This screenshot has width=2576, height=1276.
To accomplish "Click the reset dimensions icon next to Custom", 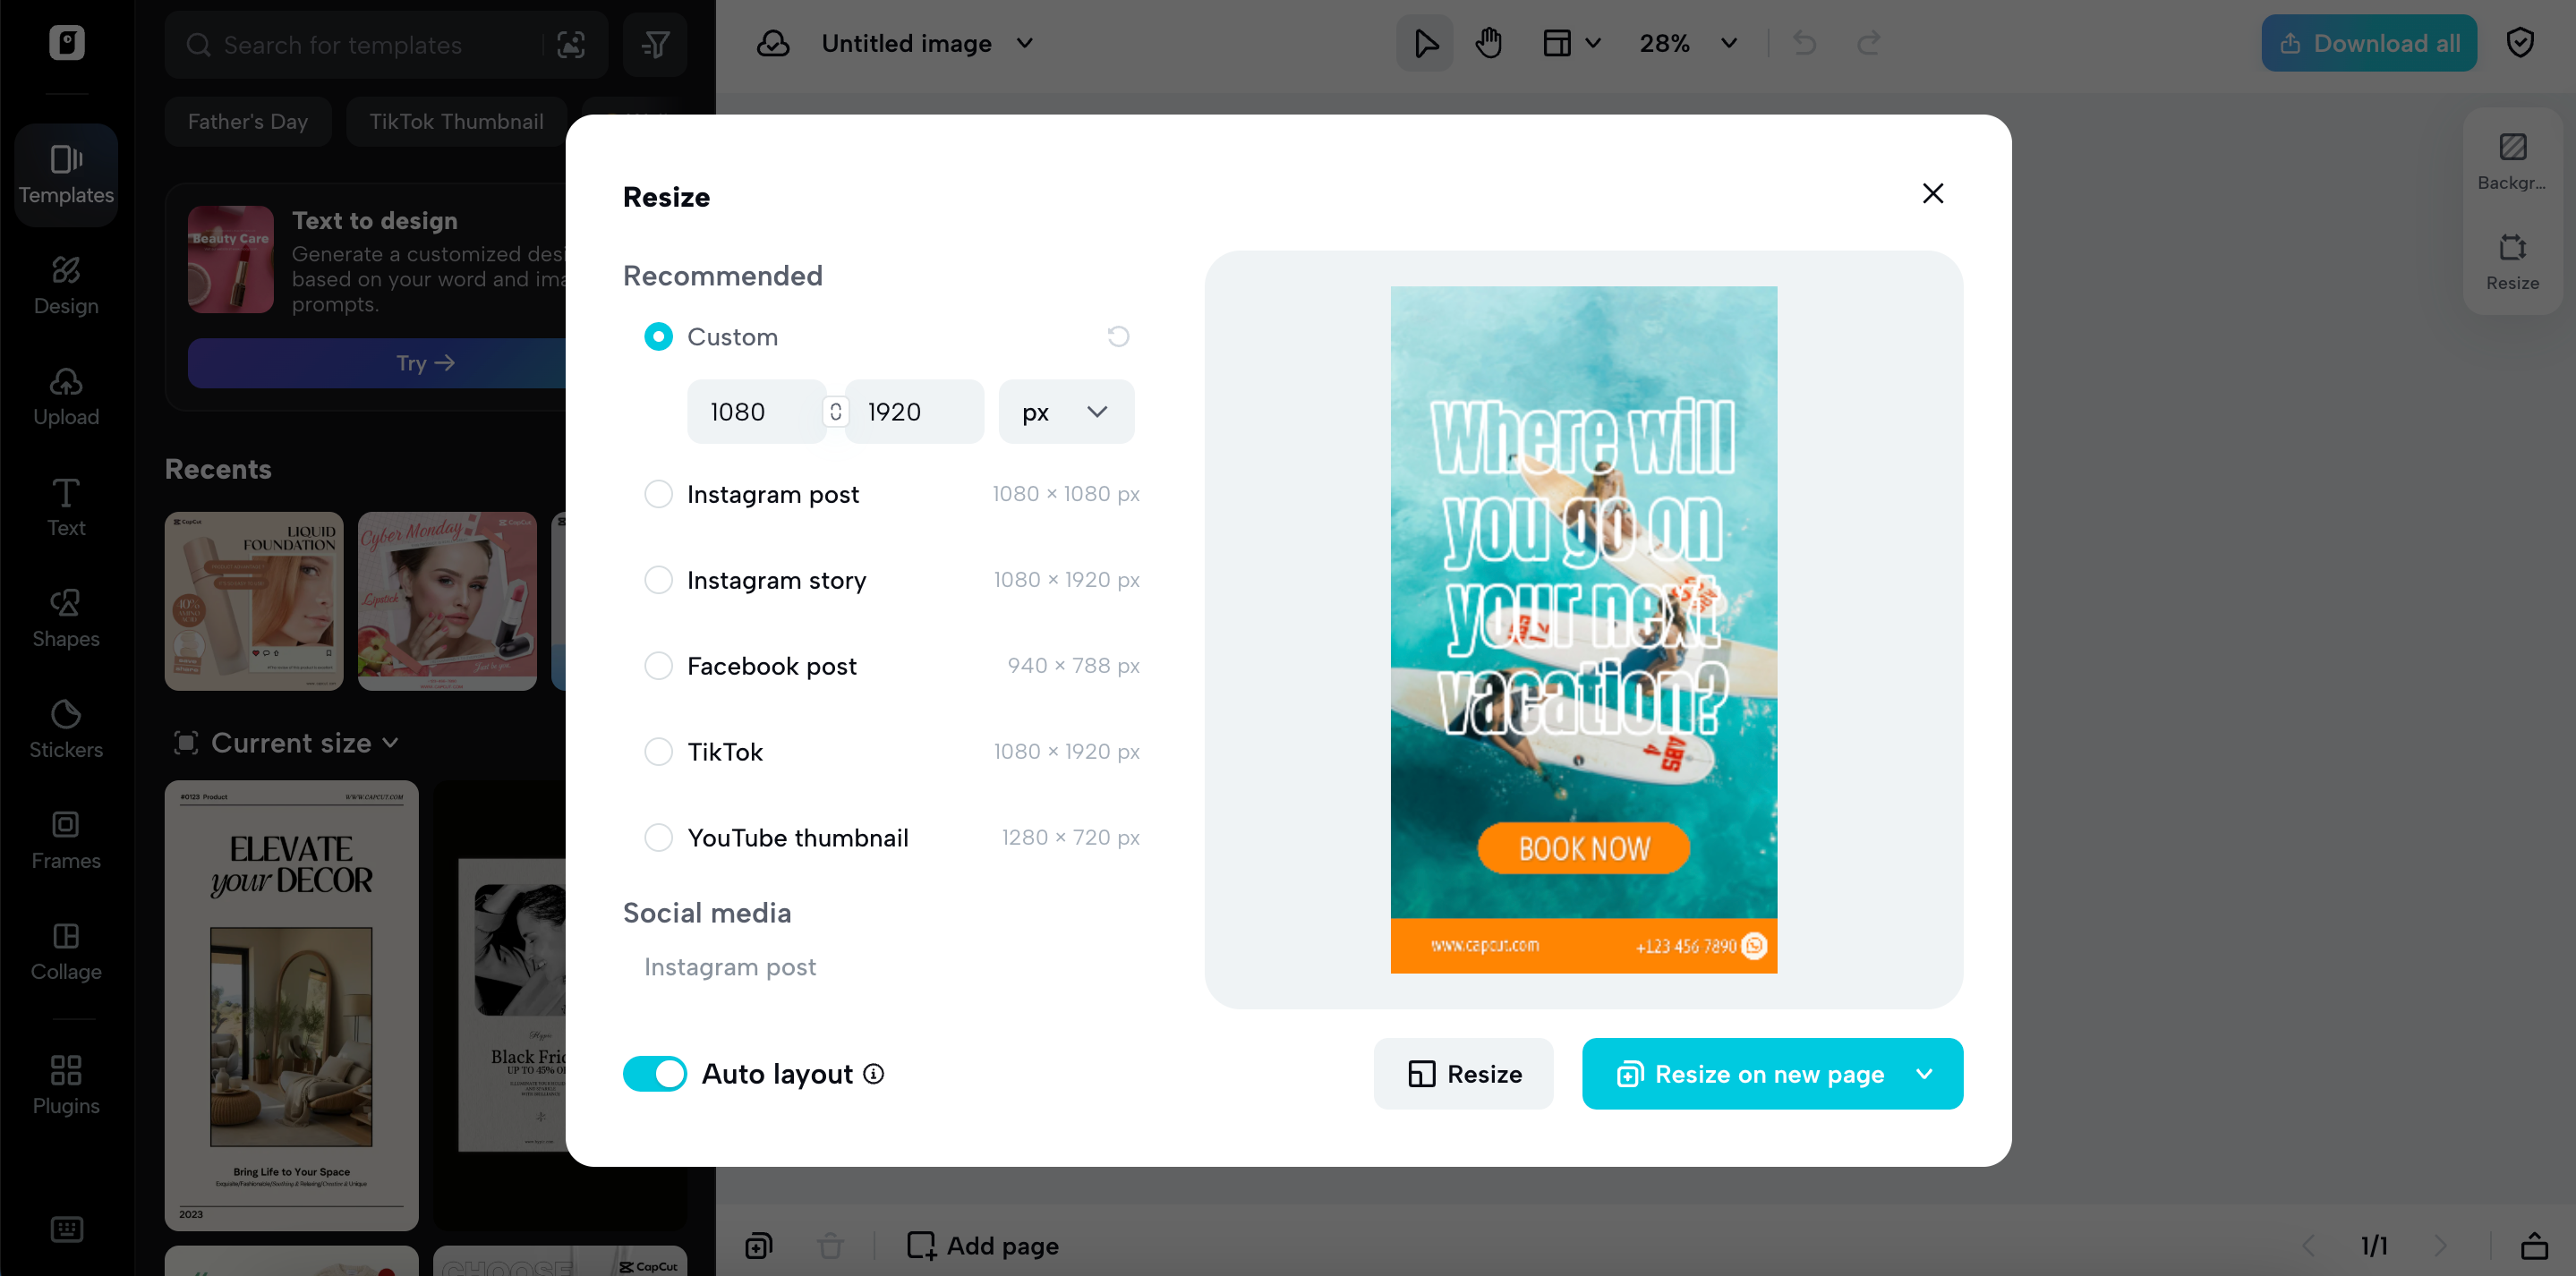I will click(x=1117, y=336).
